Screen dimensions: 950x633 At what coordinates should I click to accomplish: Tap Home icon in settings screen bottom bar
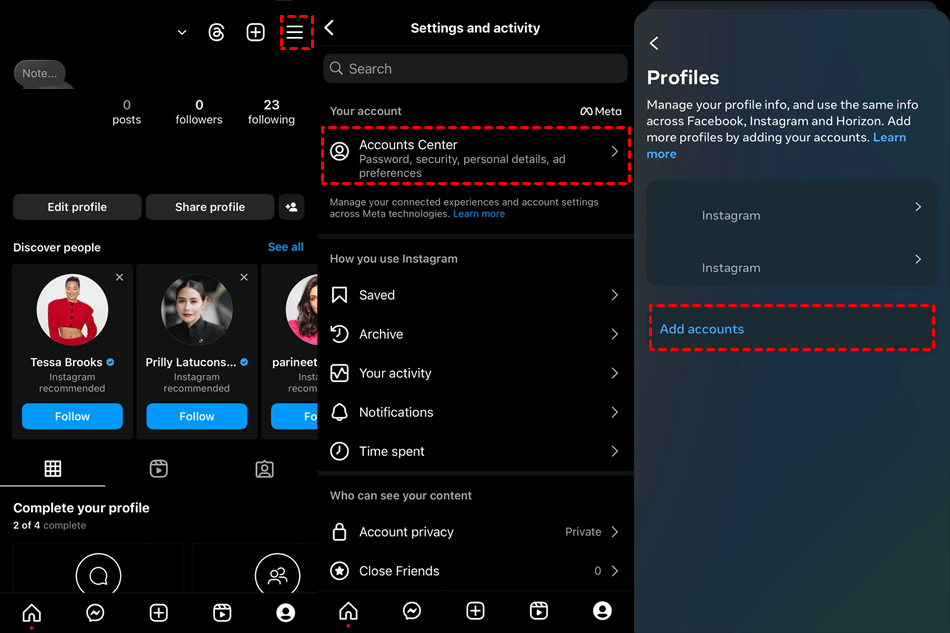click(348, 611)
